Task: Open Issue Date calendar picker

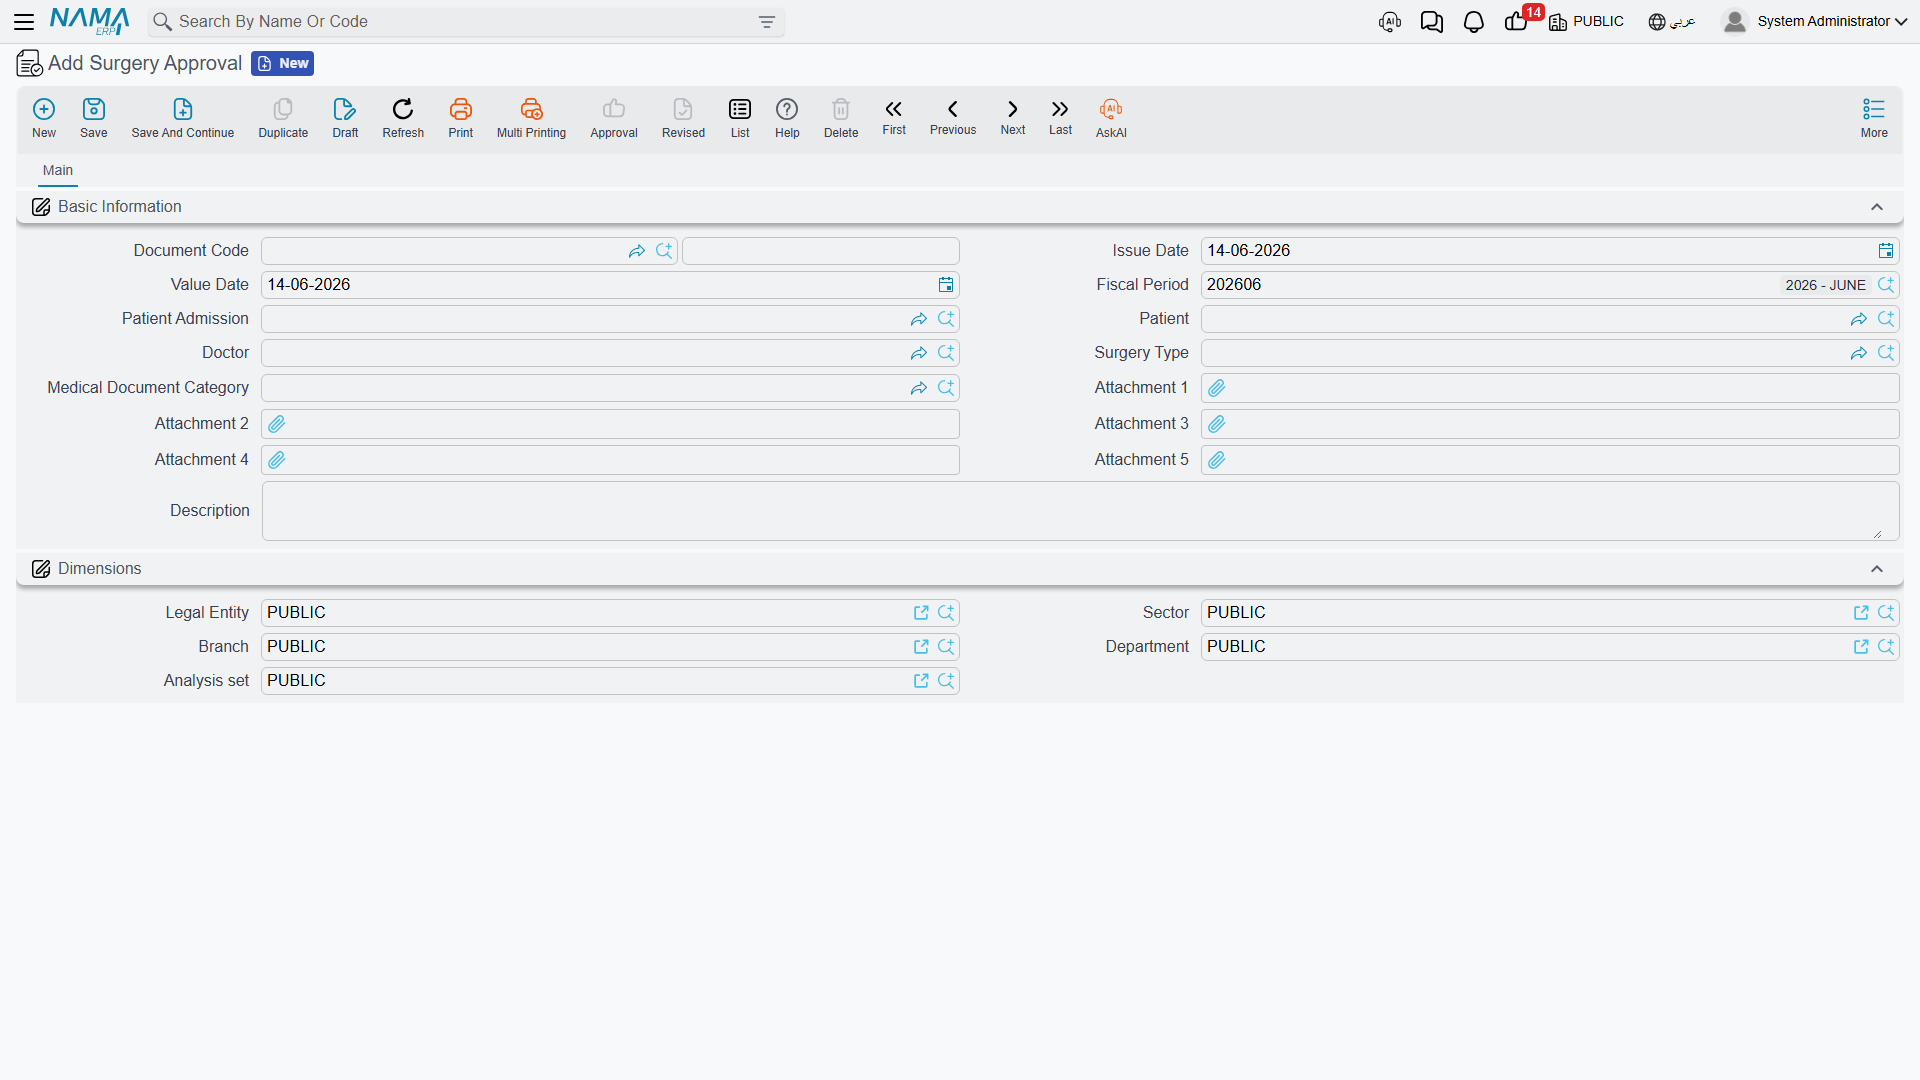Action: pos(1886,251)
